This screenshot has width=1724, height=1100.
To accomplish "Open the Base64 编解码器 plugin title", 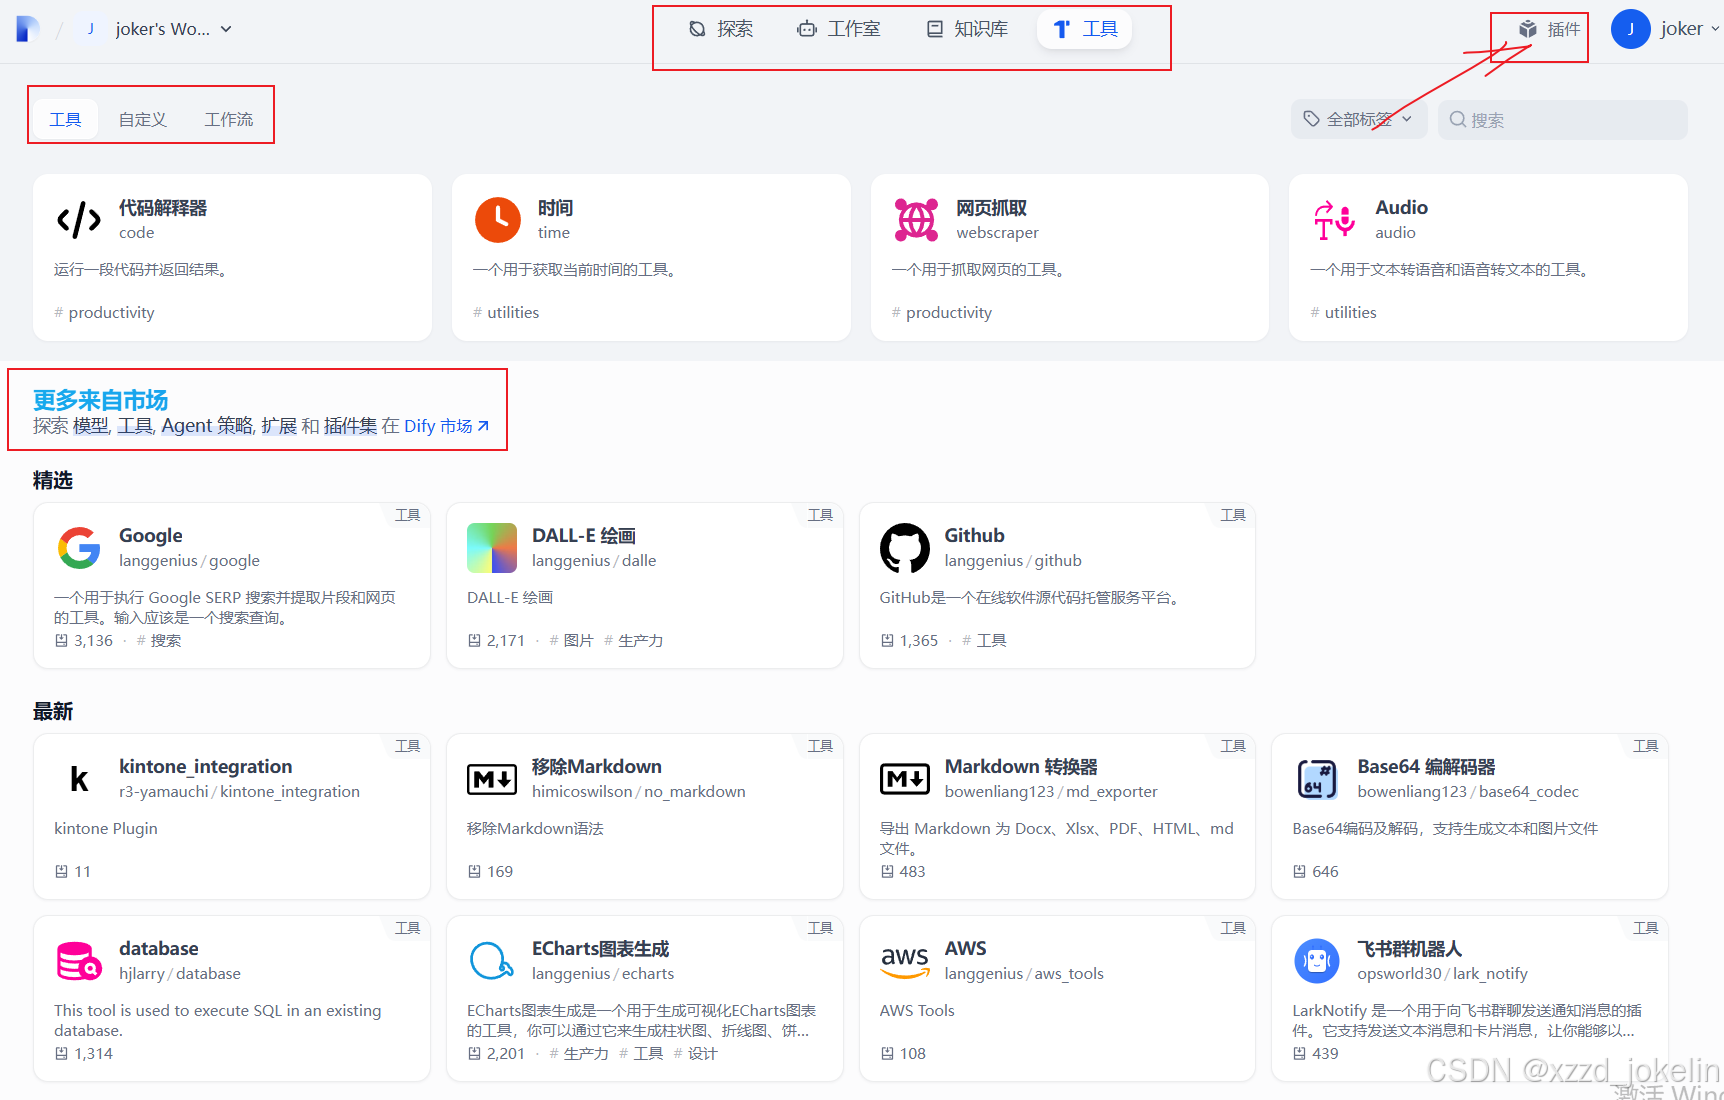I will coord(1426,766).
